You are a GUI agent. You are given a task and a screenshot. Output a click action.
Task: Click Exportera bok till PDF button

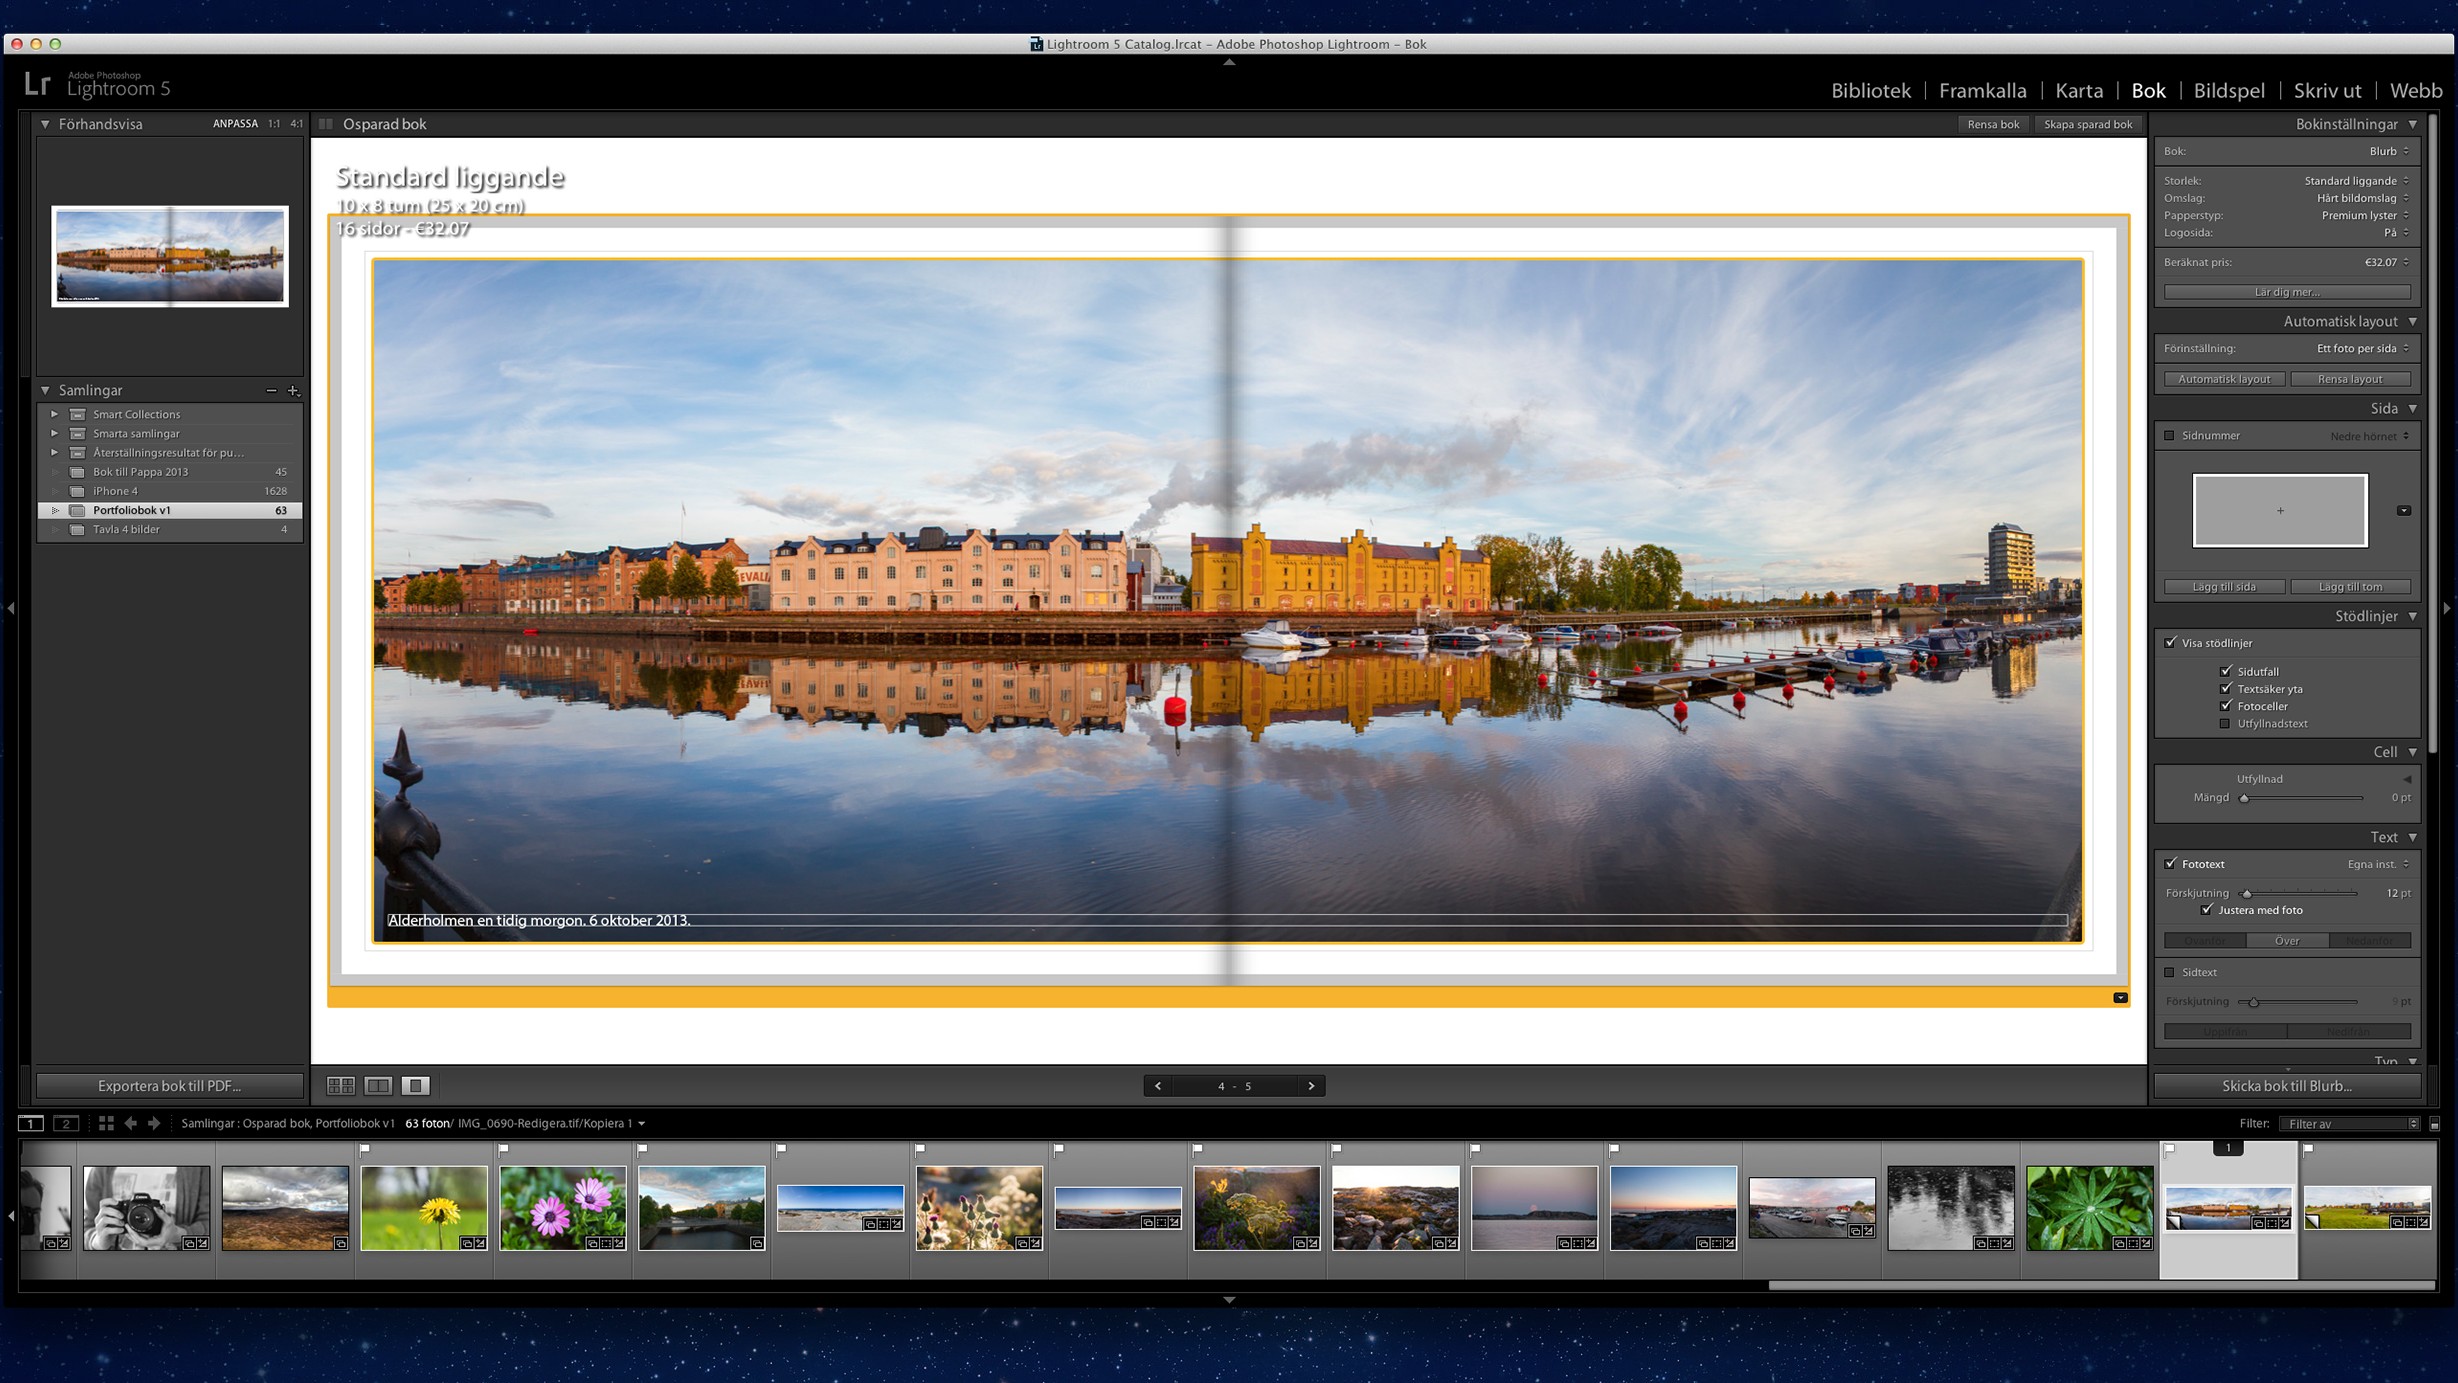[169, 1086]
